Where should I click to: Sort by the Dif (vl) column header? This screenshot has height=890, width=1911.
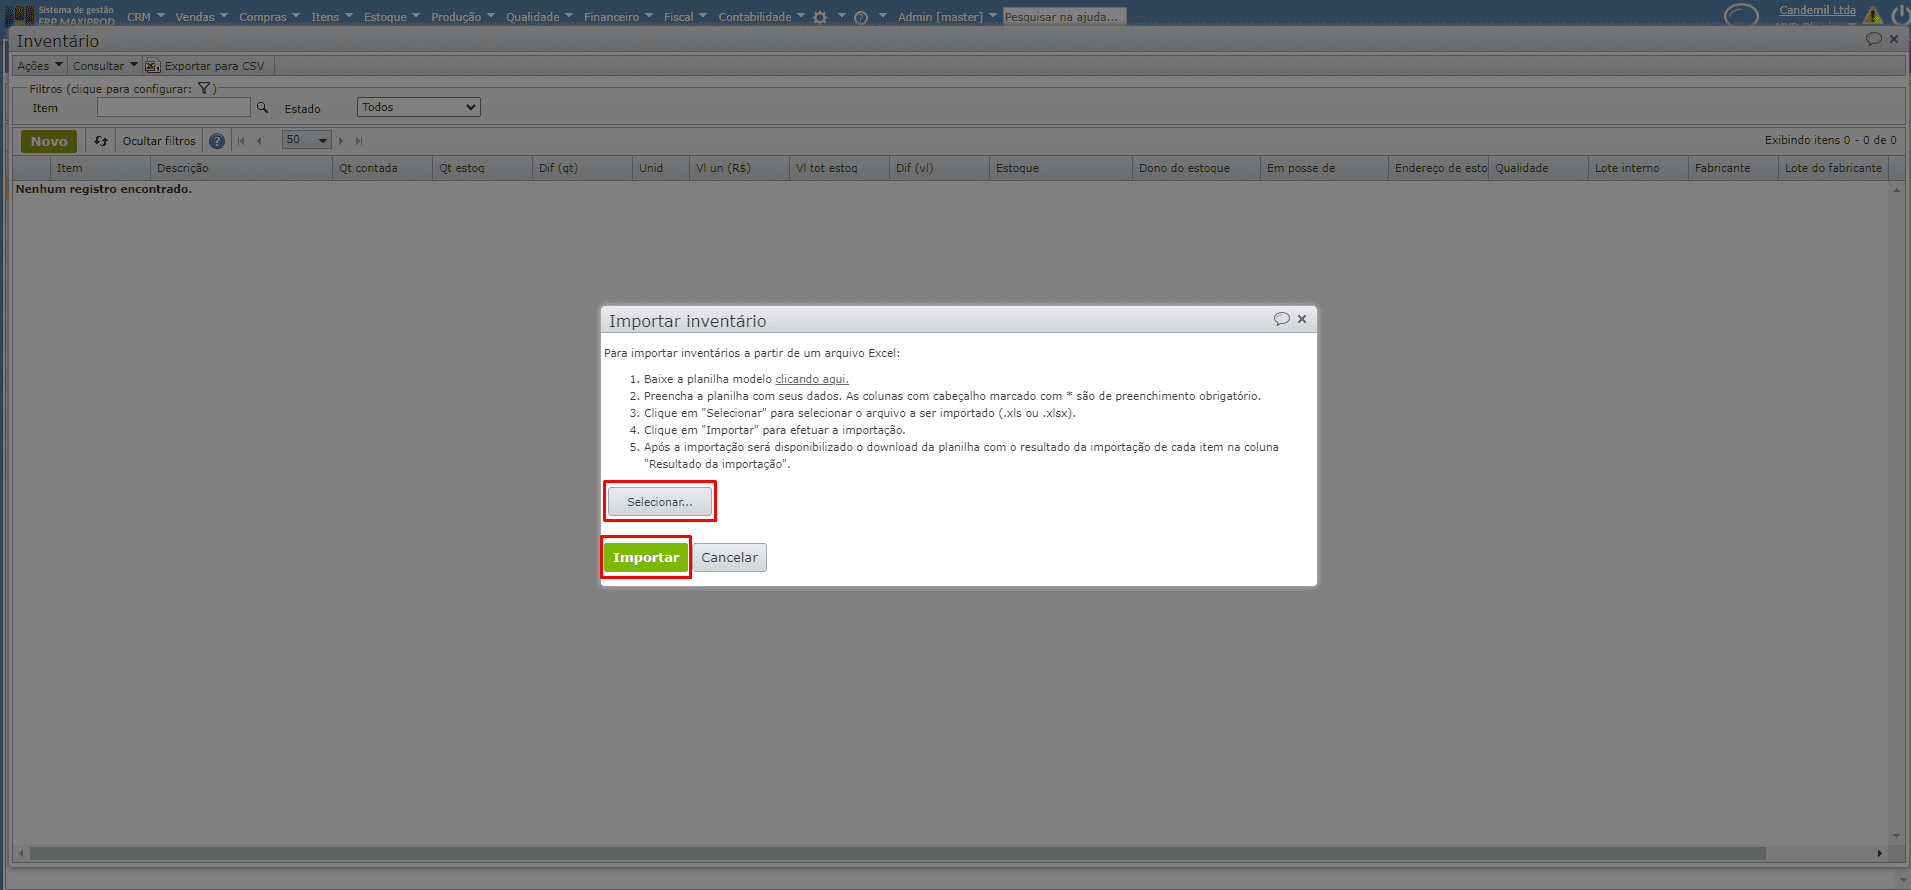939,168
